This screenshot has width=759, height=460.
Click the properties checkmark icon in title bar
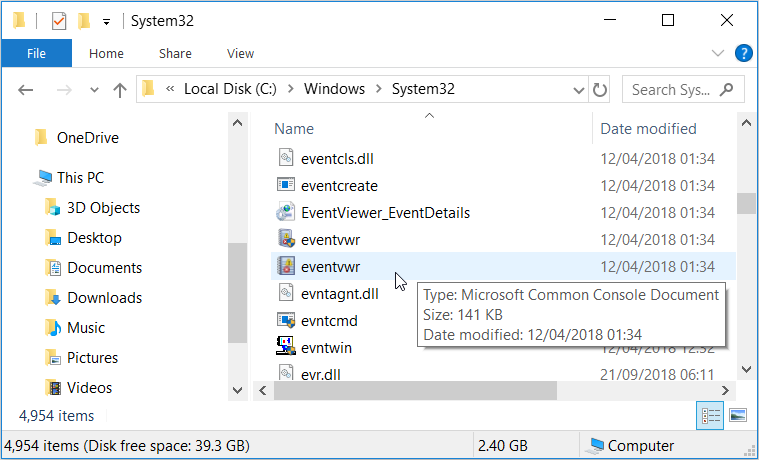58,20
